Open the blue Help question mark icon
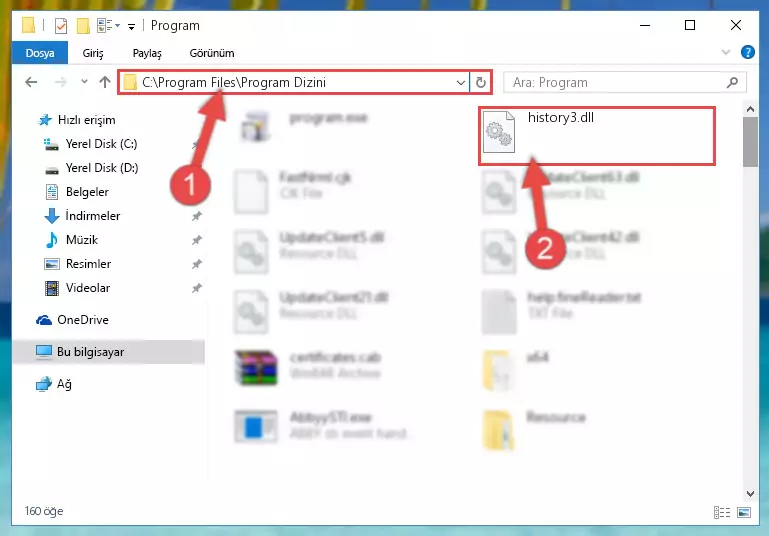 [747, 52]
